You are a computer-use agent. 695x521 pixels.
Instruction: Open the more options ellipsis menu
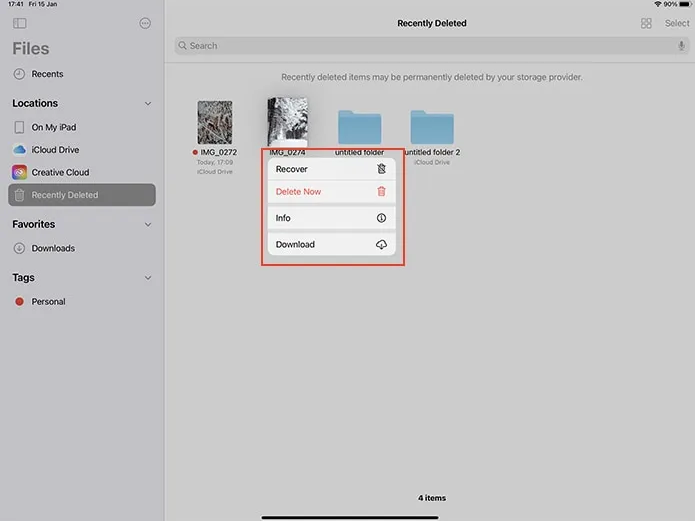[x=145, y=23]
